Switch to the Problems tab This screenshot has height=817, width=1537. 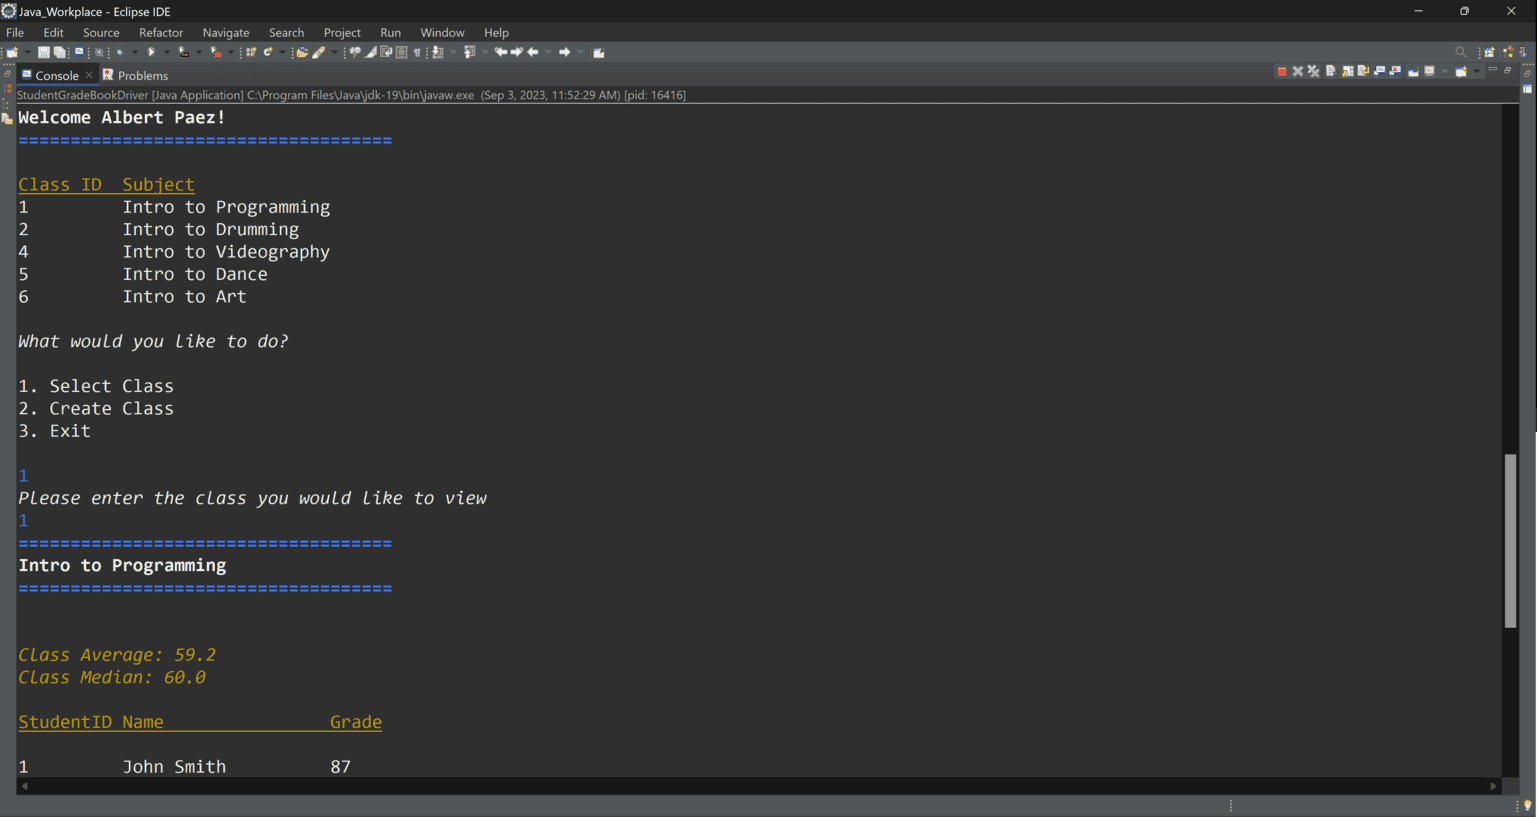(135, 75)
